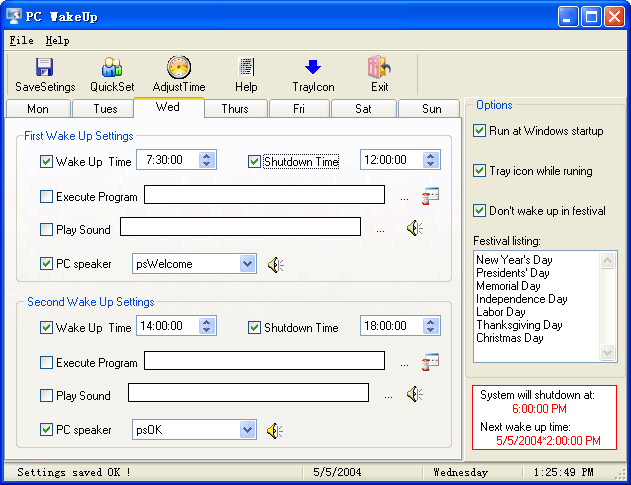Viewport: 631px width, 485px height.
Task: Adjust 7:30:00 wake up time spinner
Action: (x=207, y=160)
